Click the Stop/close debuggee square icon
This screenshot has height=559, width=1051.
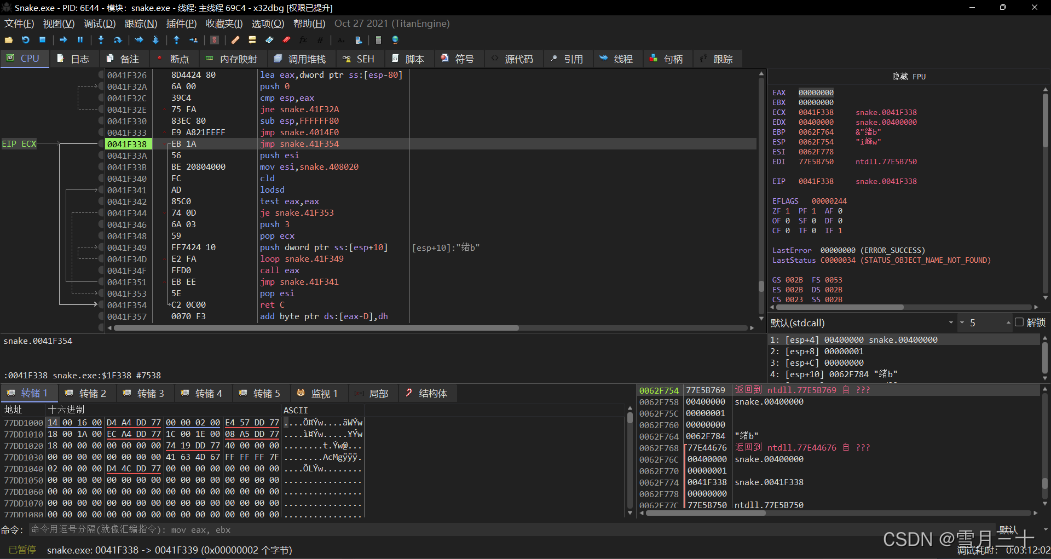point(42,40)
